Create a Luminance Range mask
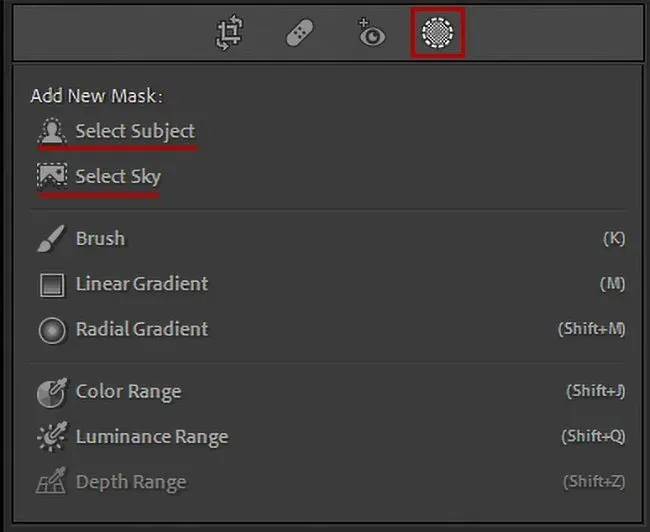 pyautogui.click(x=152, y=437)
